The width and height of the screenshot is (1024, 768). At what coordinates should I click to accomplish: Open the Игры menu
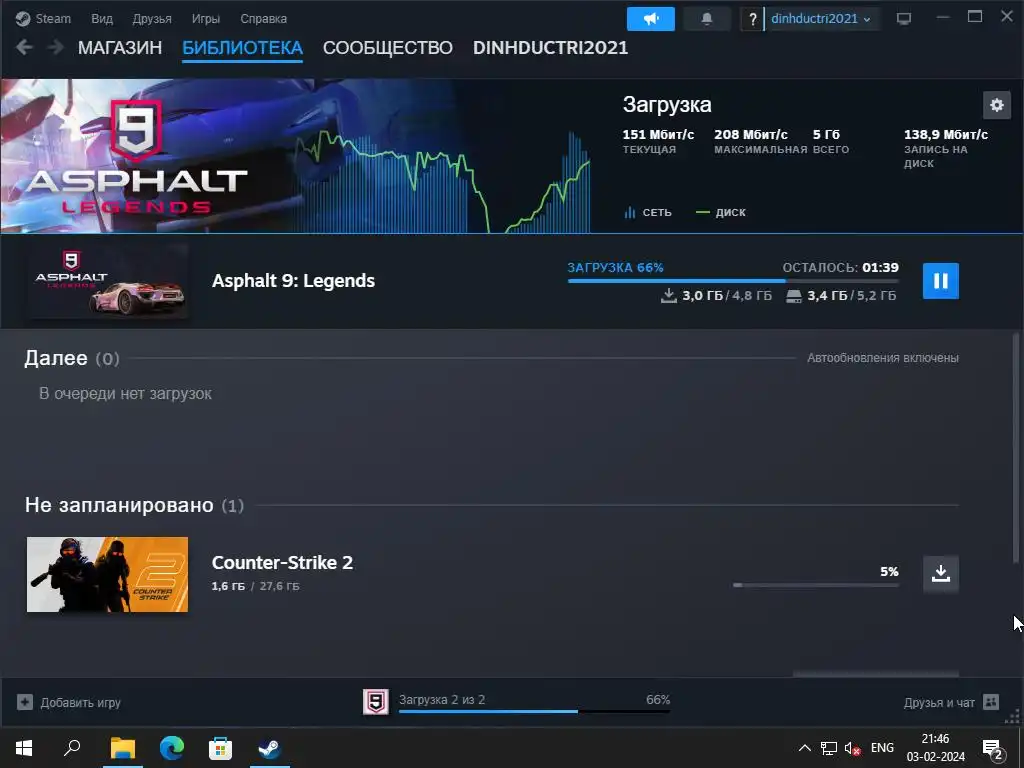pos(206,18)
